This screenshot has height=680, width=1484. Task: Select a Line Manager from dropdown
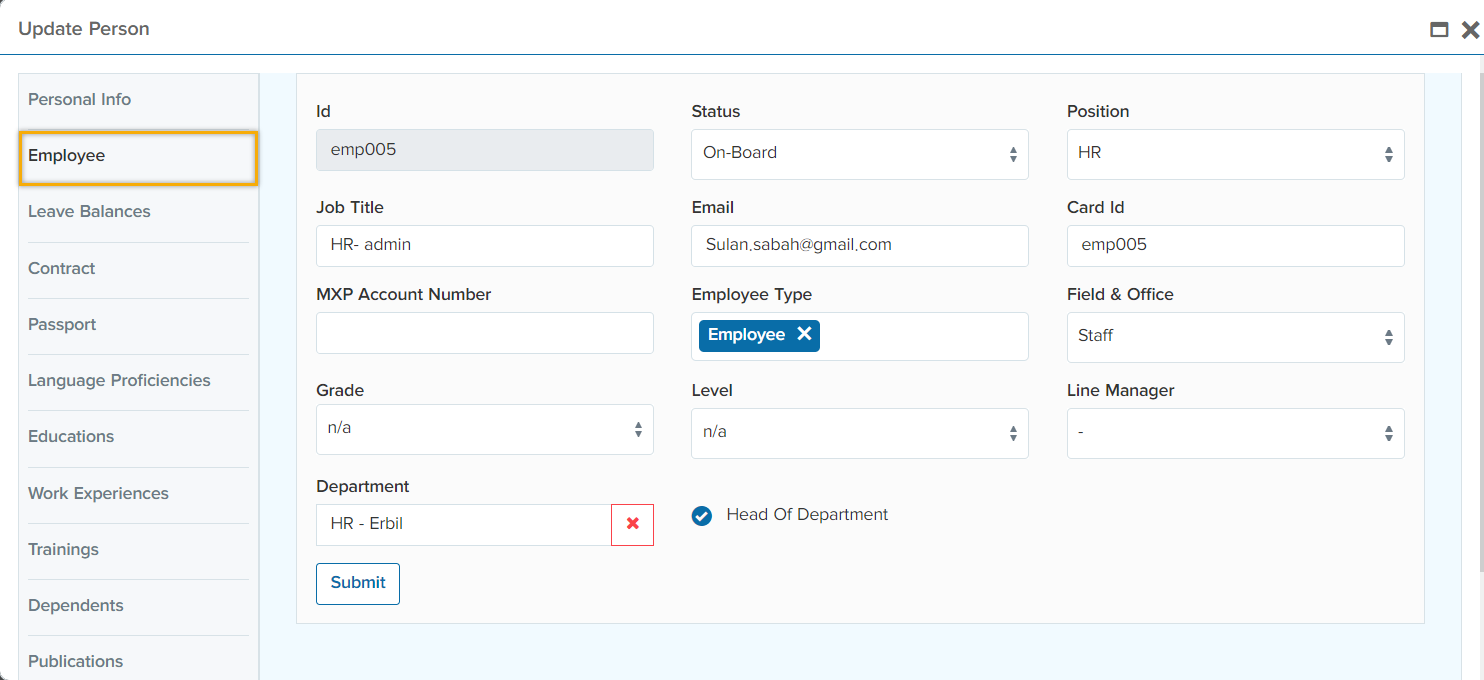click(1235, 433)
